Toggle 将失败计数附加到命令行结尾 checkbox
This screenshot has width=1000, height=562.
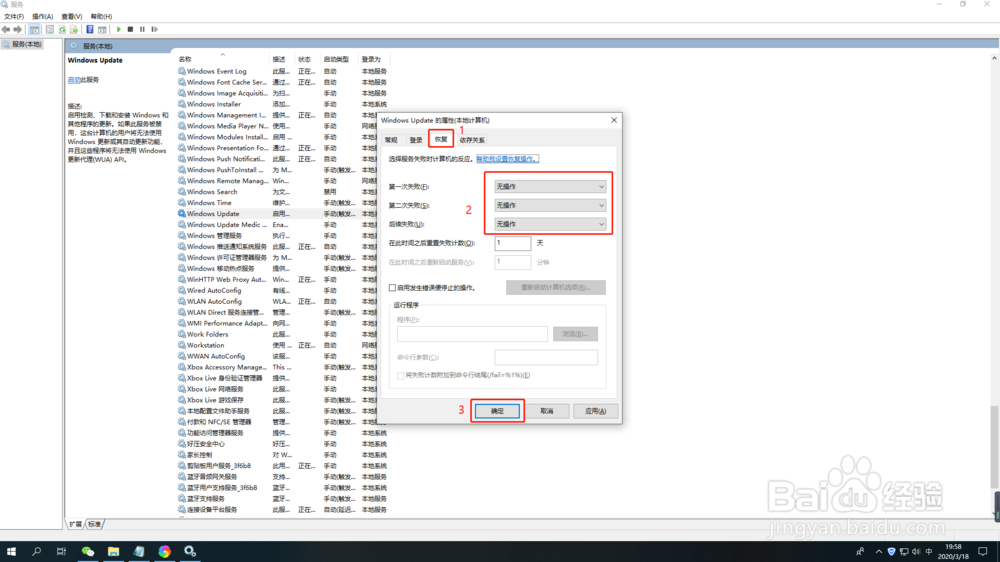click(401, 375)
